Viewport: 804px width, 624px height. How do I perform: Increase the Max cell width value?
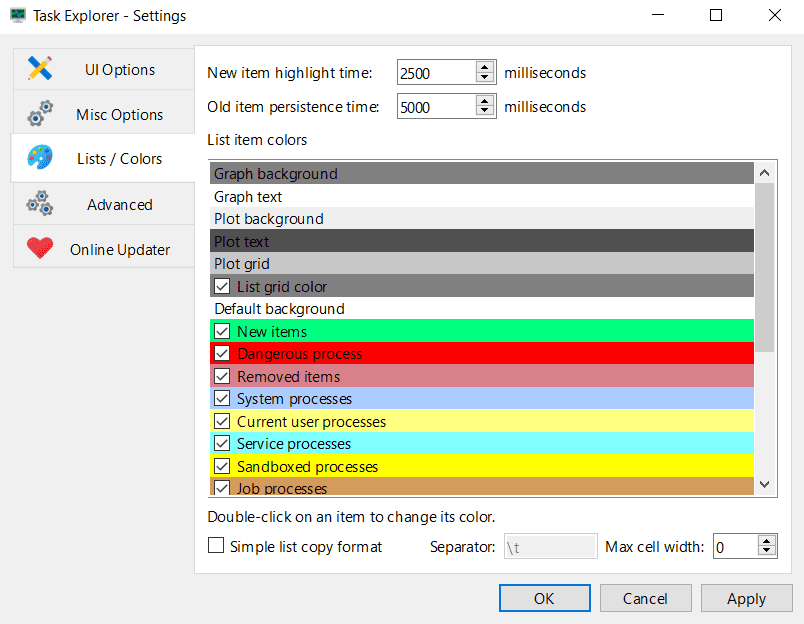coord(767,541)
